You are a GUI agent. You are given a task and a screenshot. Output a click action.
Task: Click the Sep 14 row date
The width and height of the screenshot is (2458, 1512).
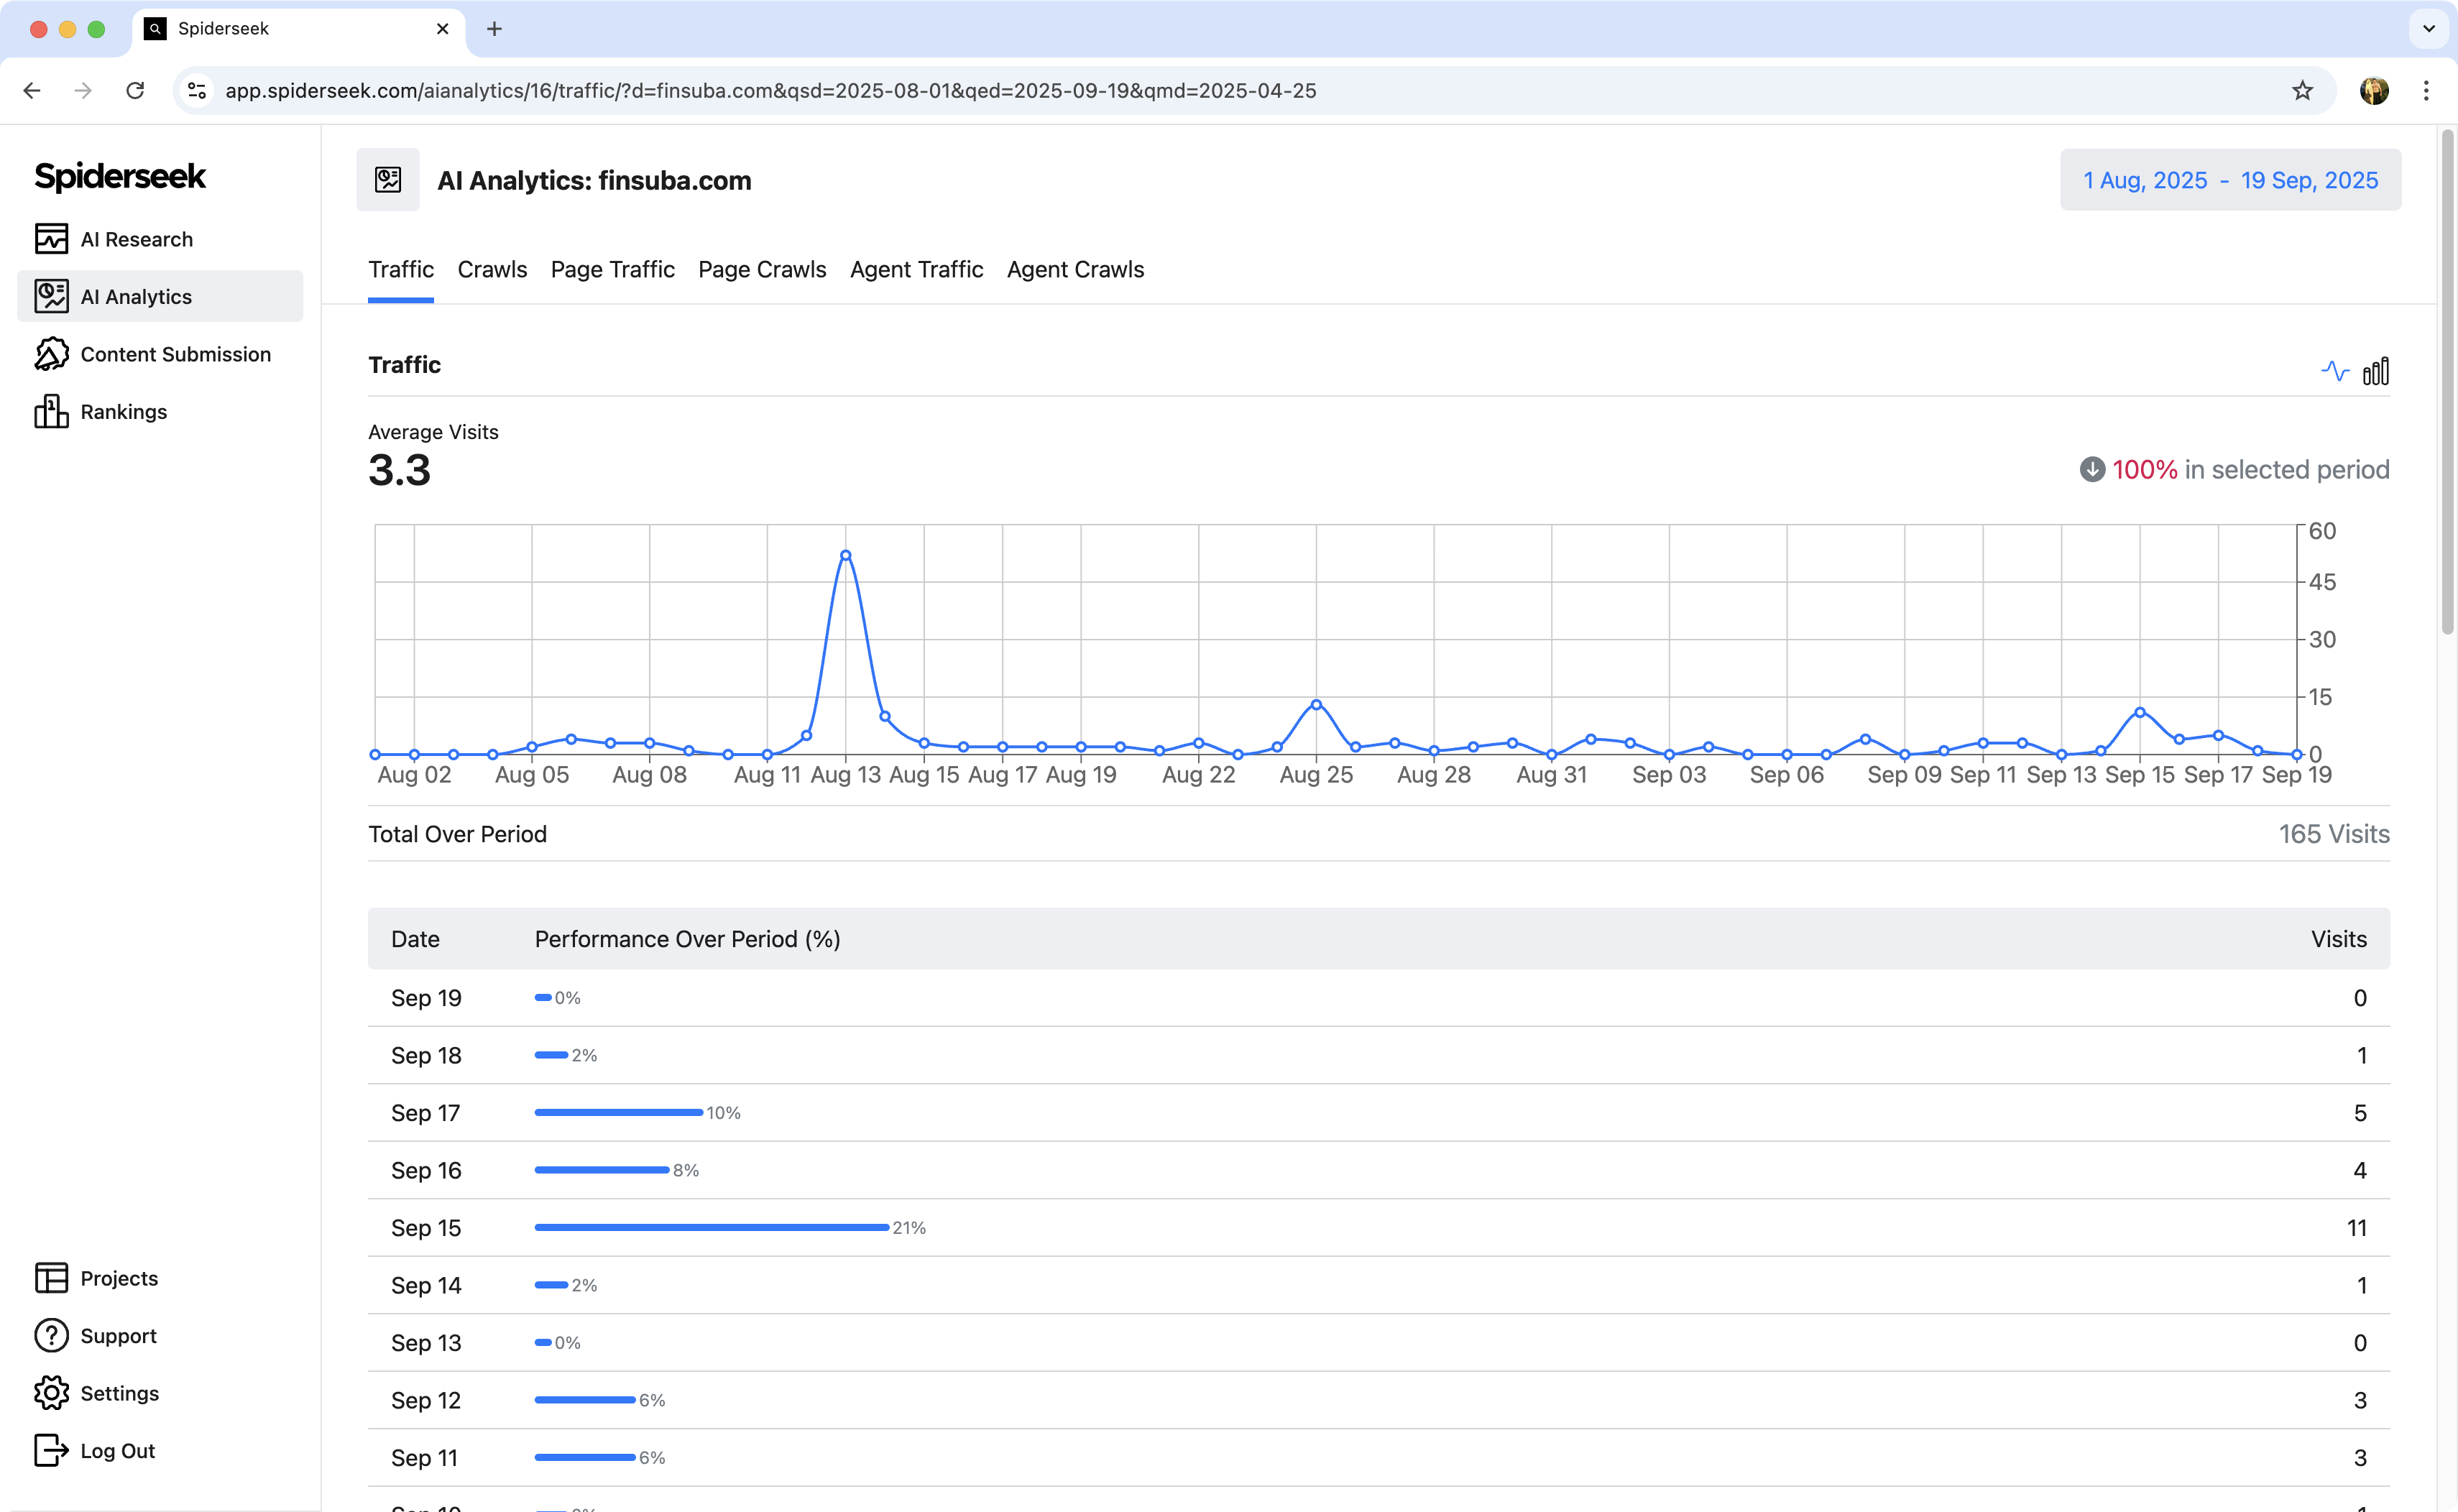[x=426, y=1285]
